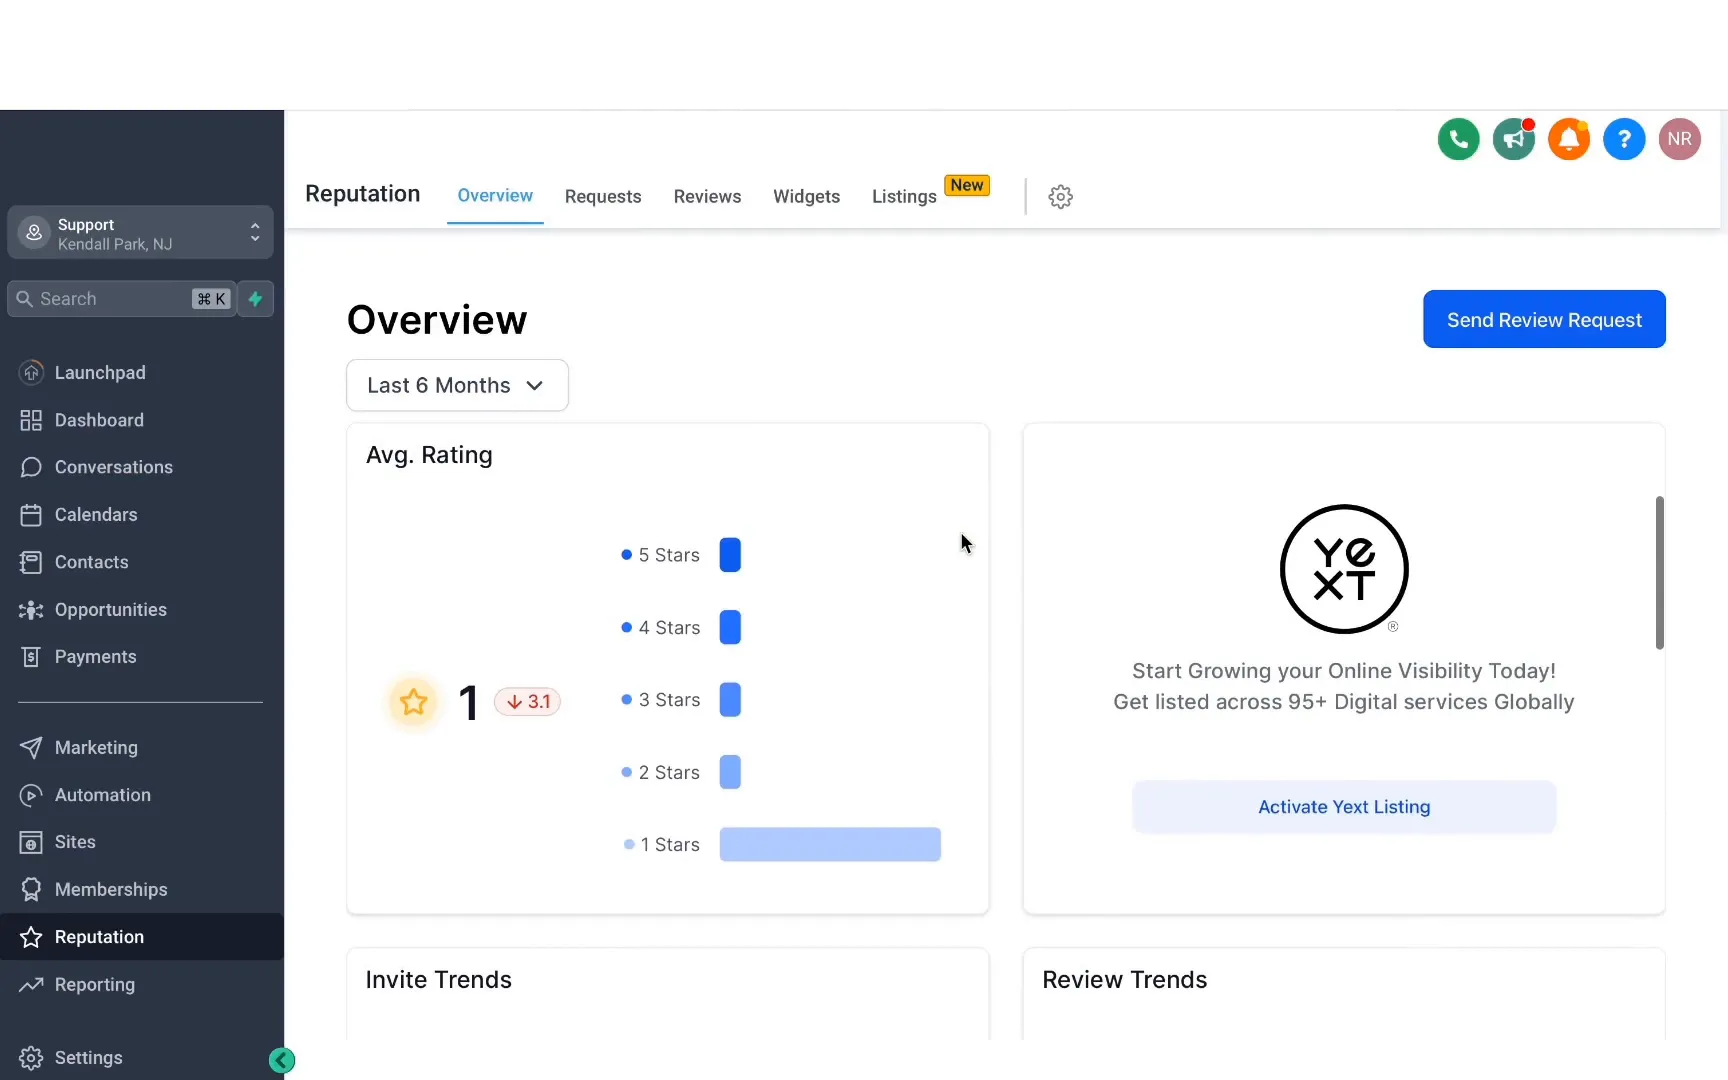Click the 2 Stars rating bar
Screen dimensions: 1728x1080
coord(730,772)
